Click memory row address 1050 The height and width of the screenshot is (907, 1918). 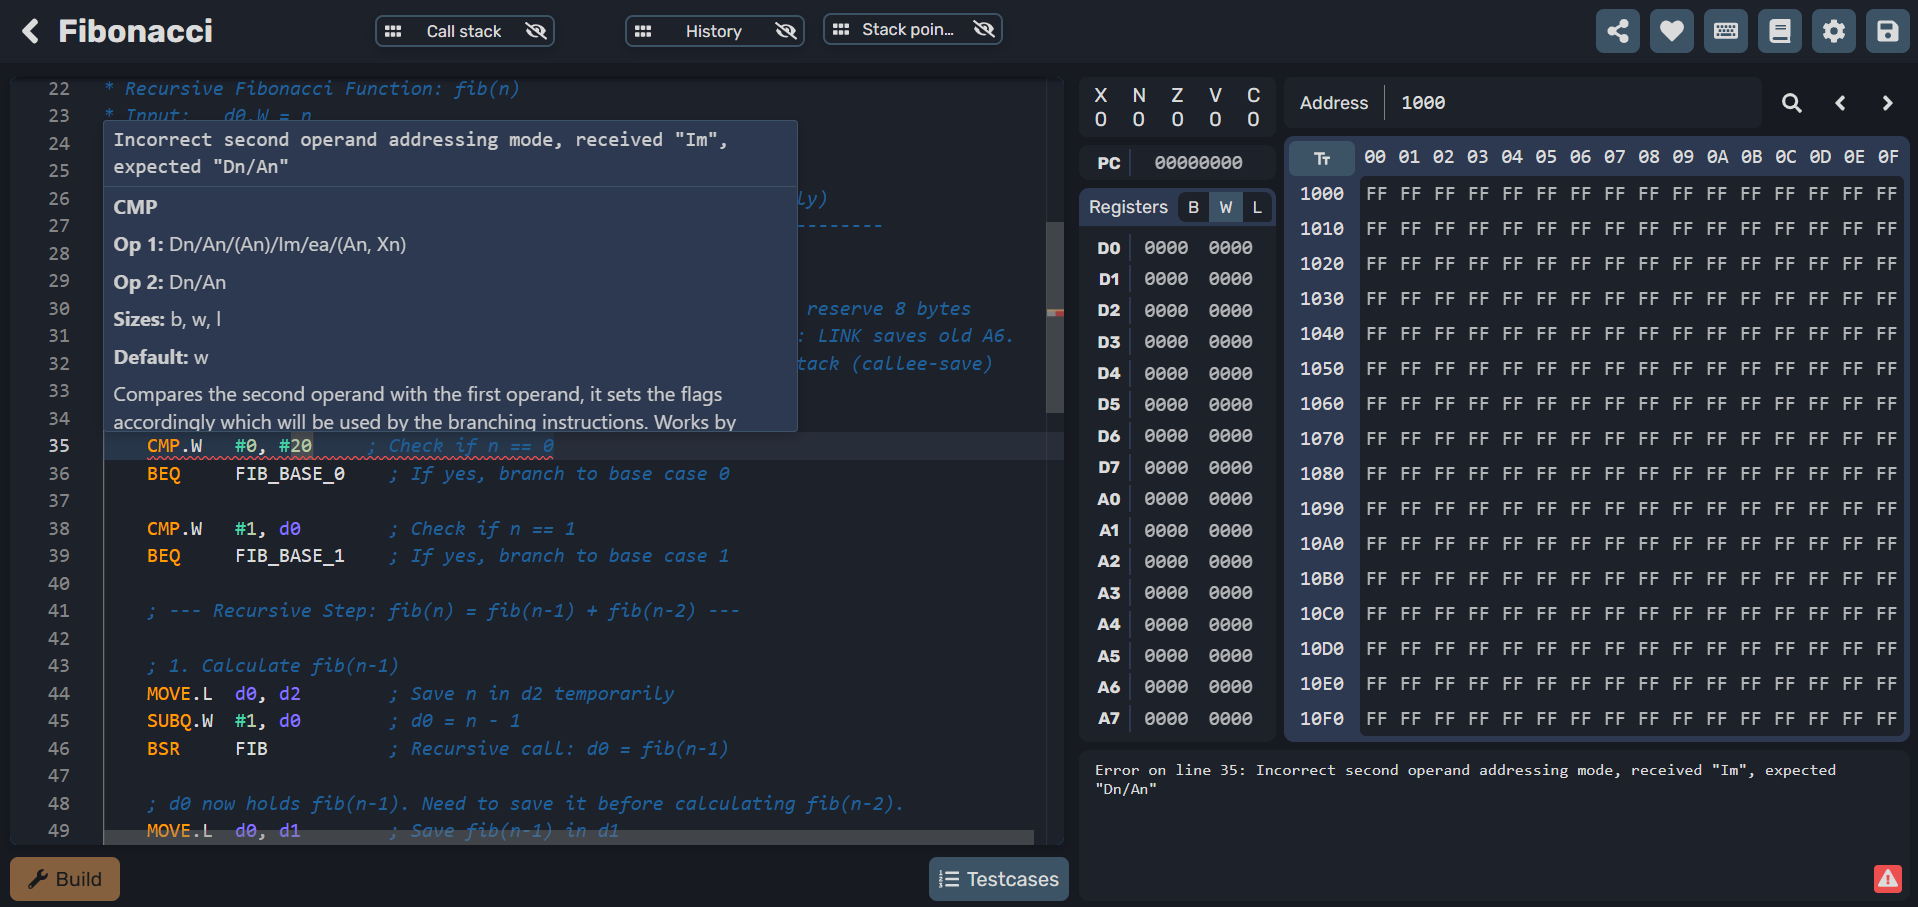click(x=1322, y=369)
